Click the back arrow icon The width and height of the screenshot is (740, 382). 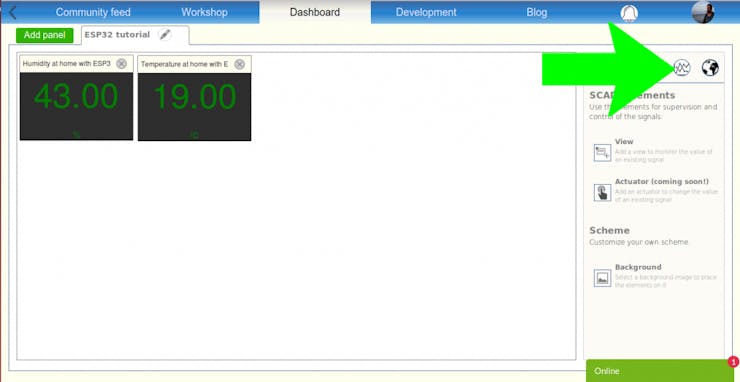click(13, 13)
